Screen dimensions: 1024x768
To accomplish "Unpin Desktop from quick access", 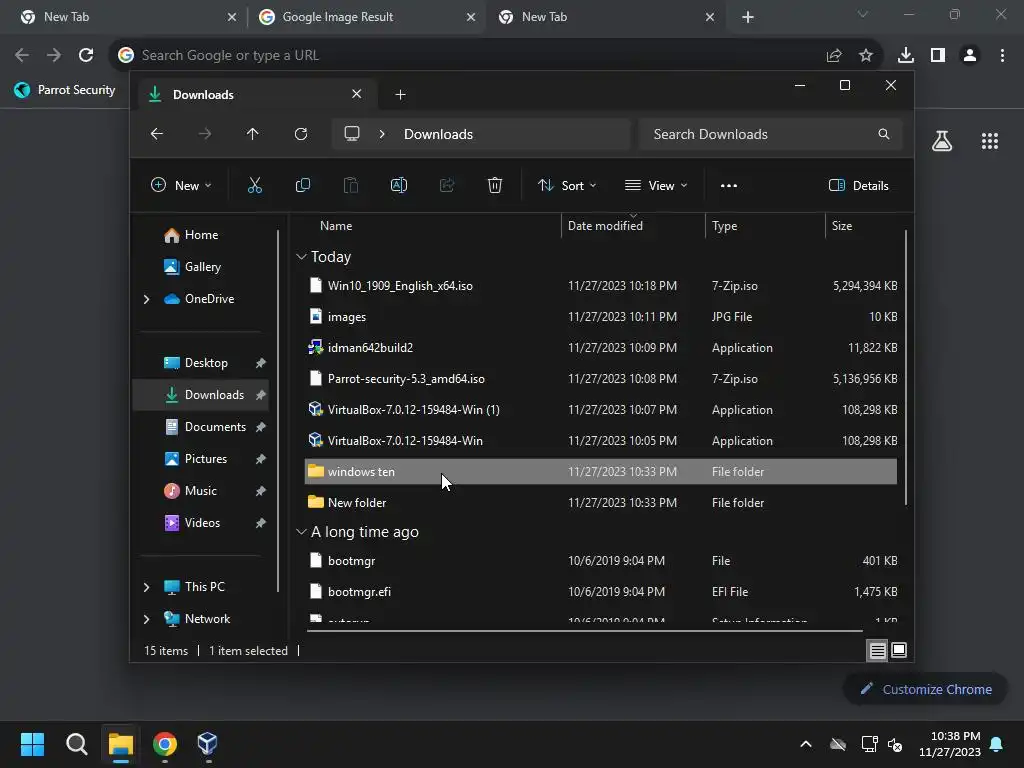I will pos(261,363).
